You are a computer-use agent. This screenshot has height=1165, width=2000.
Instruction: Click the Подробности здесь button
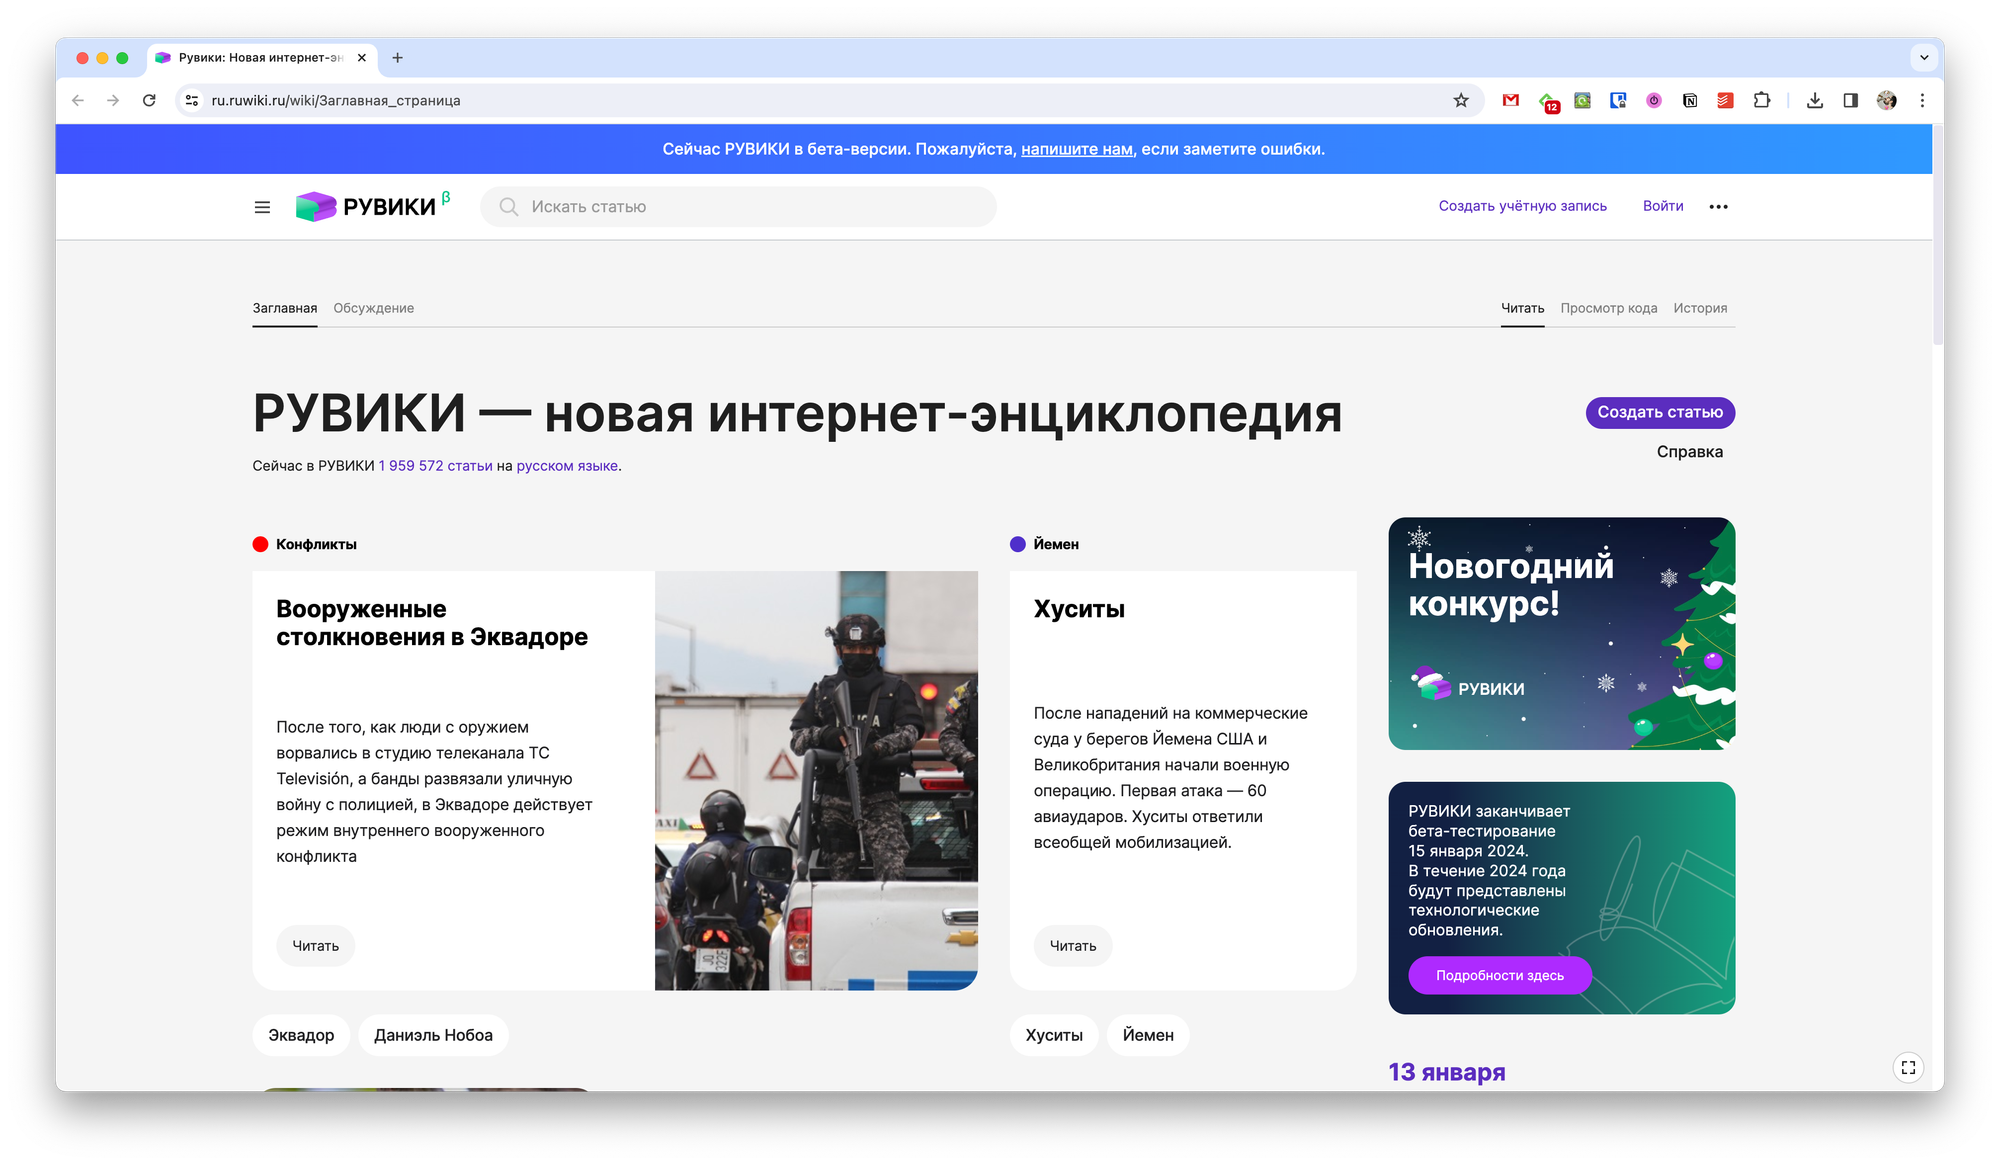[x=1499, y=975]
